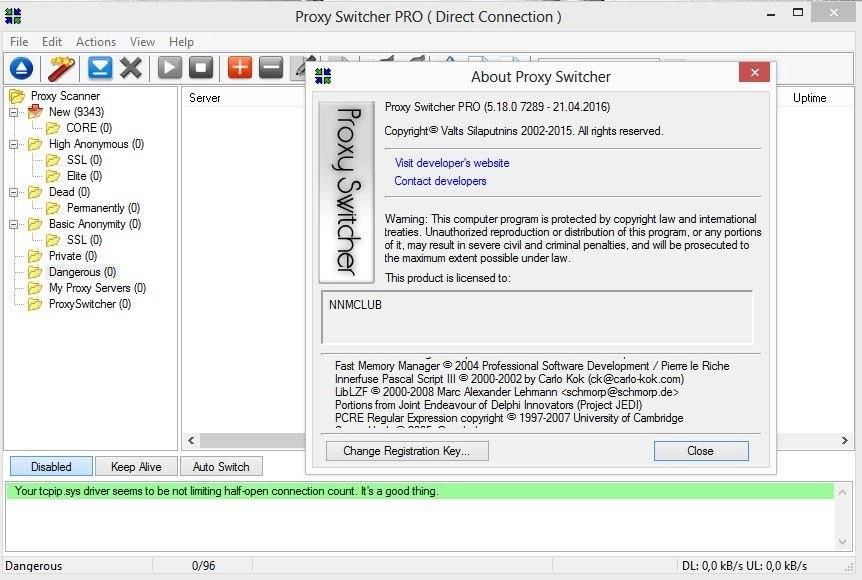This screenshot has height=580, width=862.
Task: Click the Private folder icon
Action: [x=35, y=256]
